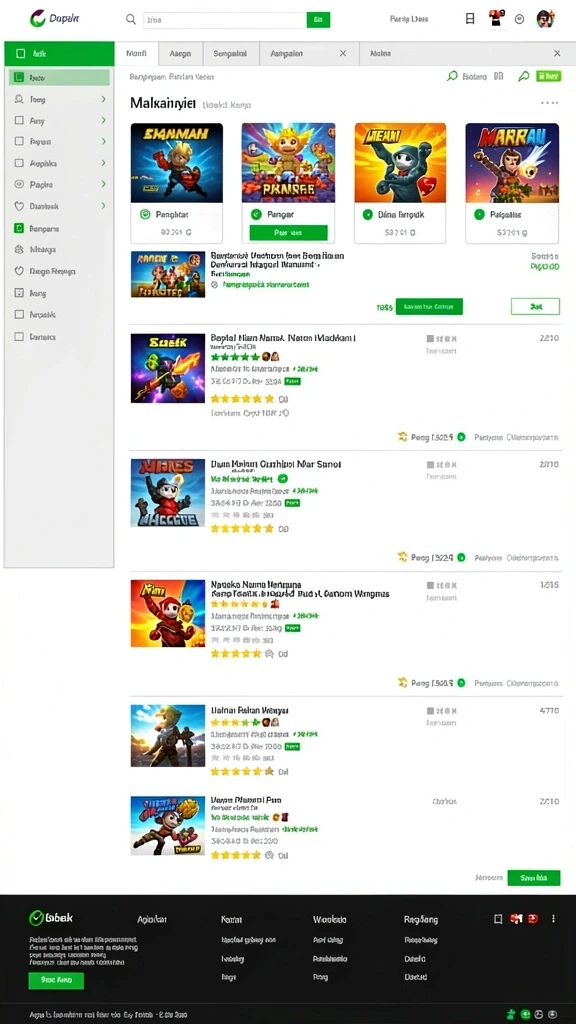Click the green button under the Pangar card
The height and width of the screenshot is (1024, 576).
[288, 233]
